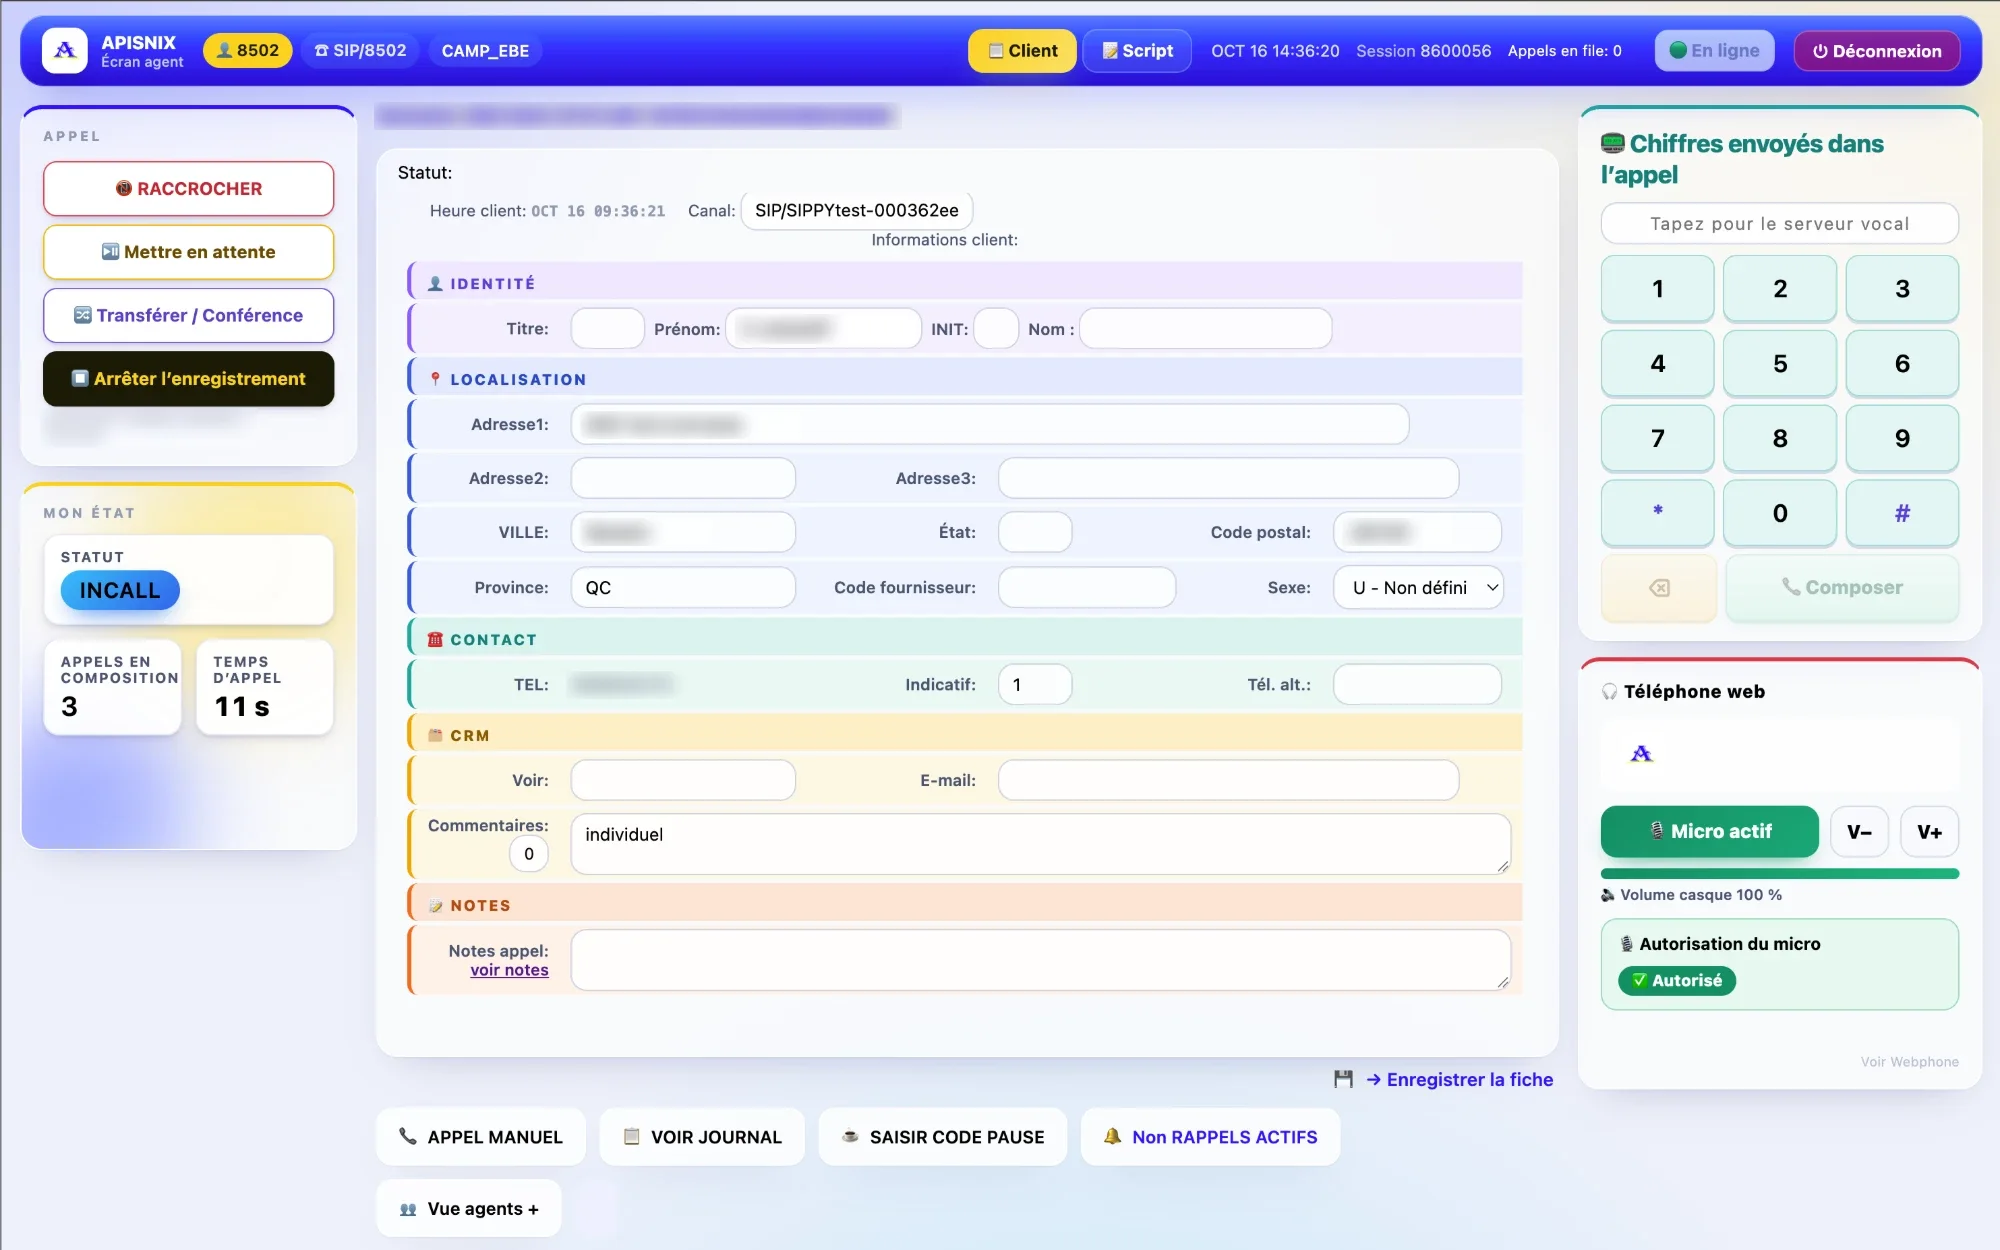Open the Voir Webphone link
Viewport: 2000px width, 1250px height.
1909,1061
